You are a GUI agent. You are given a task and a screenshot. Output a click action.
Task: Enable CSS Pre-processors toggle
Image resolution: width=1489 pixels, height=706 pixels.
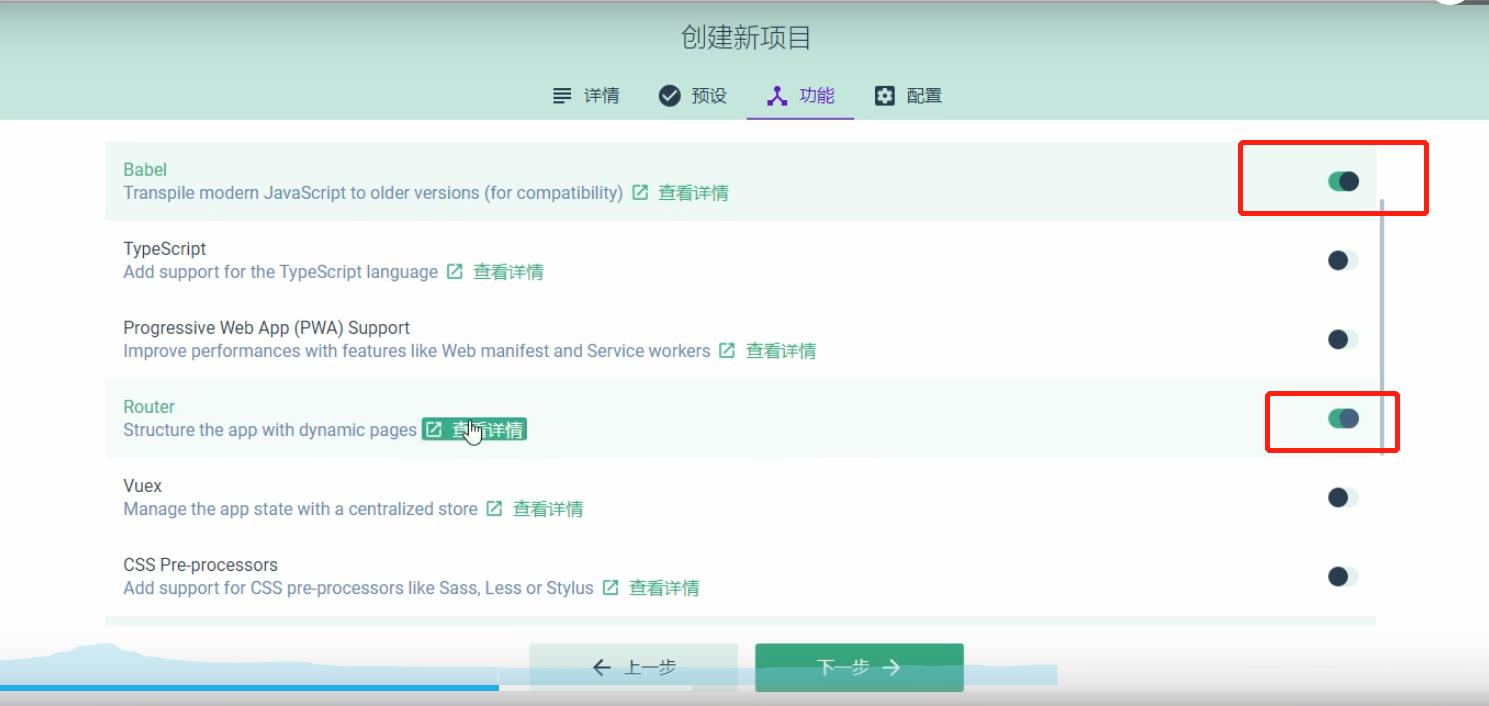coord(1343,576)
